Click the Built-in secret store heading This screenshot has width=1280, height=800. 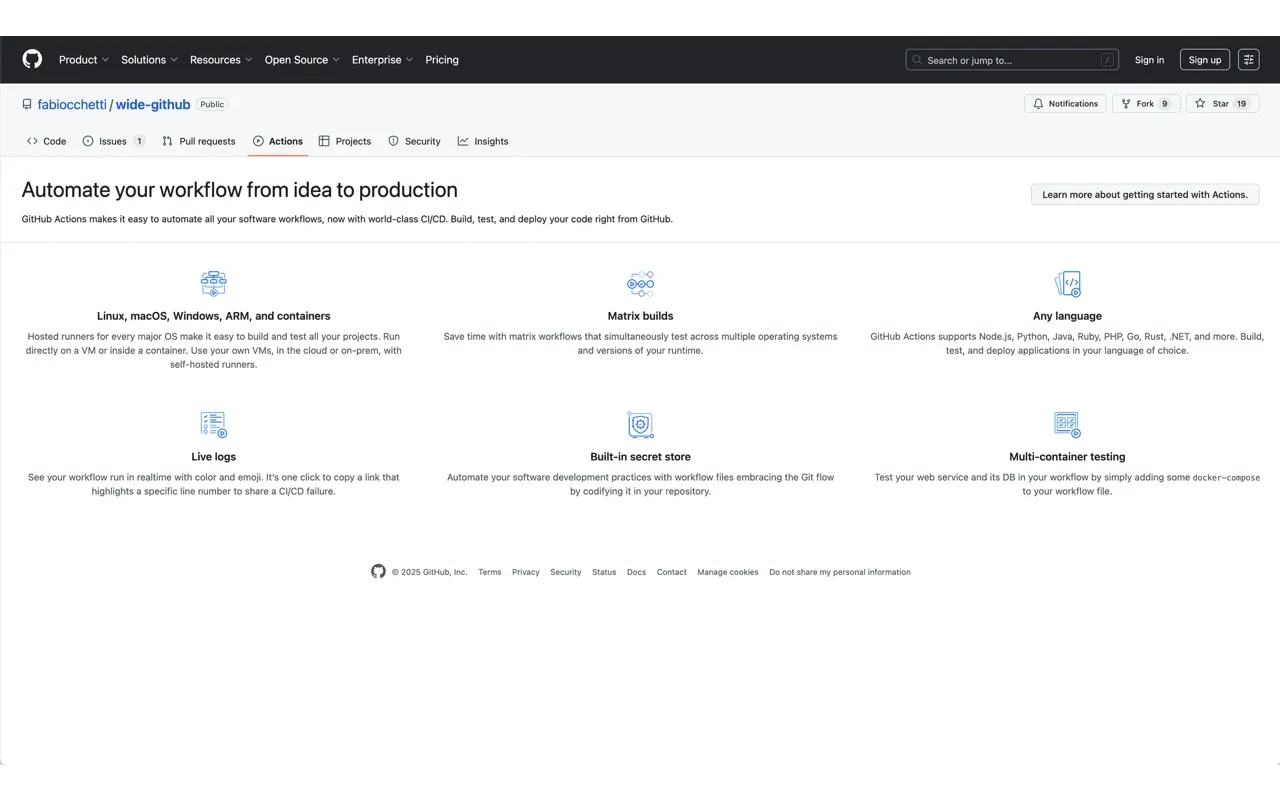[640, 457]
